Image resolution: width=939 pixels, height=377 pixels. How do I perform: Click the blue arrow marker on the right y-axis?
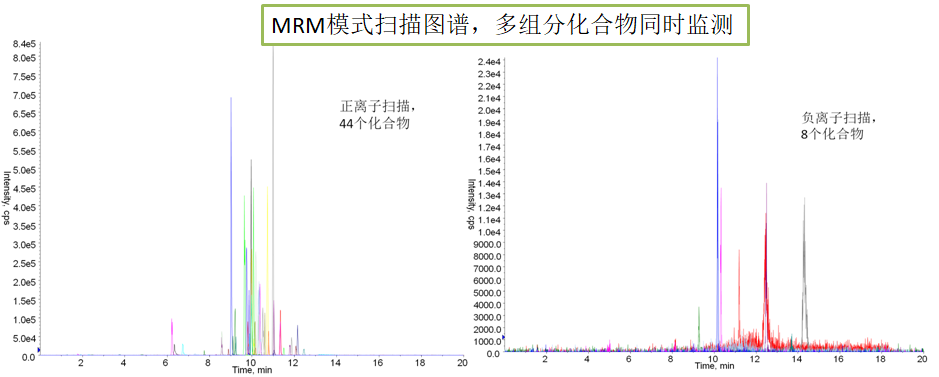(x=504, y=338)
